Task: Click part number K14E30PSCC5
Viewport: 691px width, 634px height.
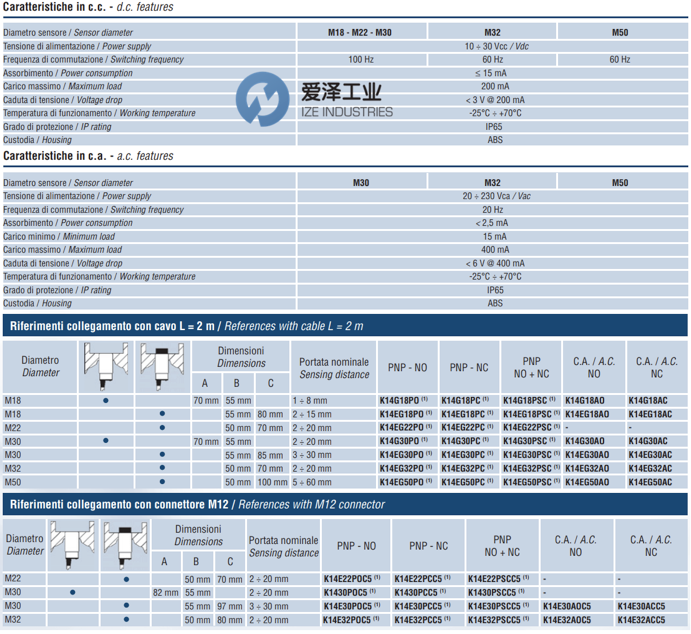Action: (x=500, y=606)
